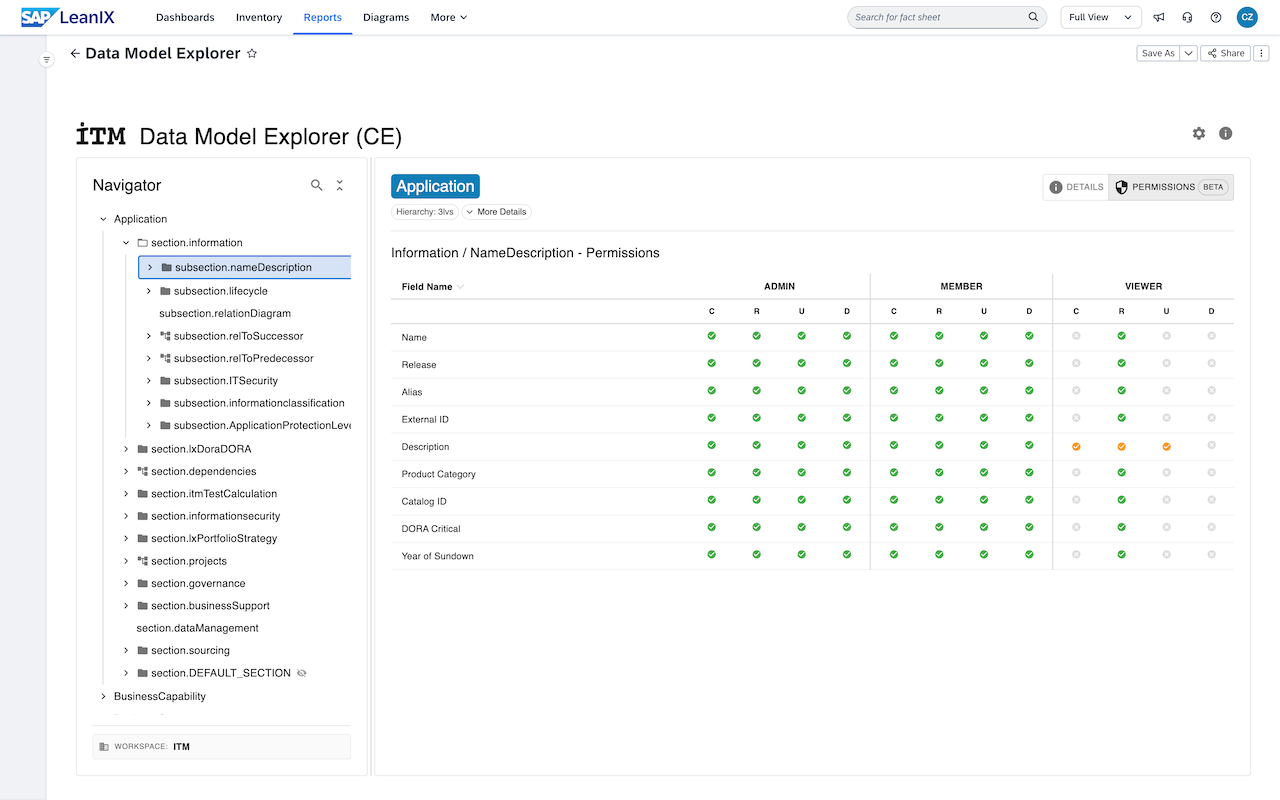The height and width of the screenshot is (800, 1280).
Task: Open the three-dot more options button
Action: coord(1262,53)
